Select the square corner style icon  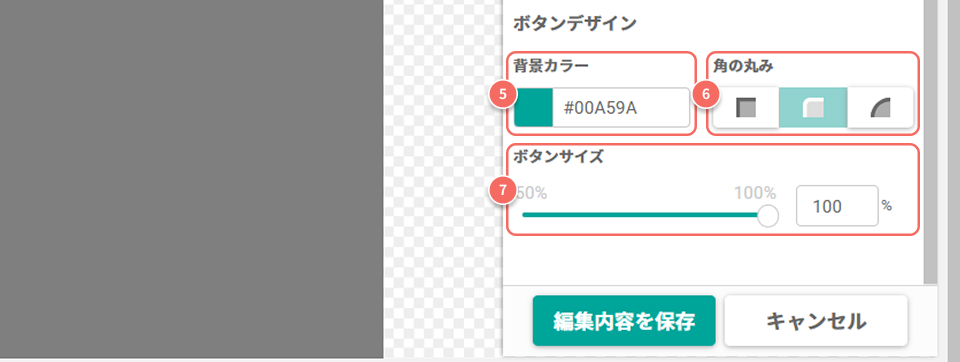[746, 108]
